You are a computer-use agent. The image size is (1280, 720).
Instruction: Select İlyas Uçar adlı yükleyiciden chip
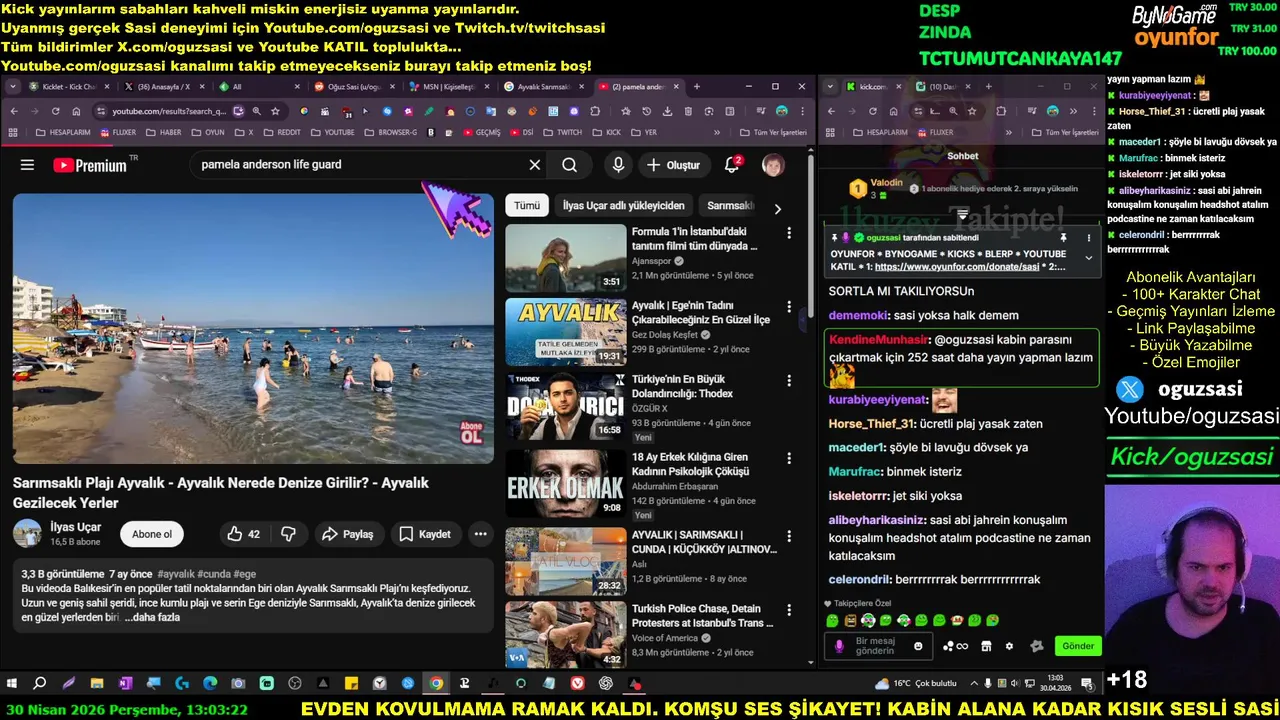coord(623,206)
